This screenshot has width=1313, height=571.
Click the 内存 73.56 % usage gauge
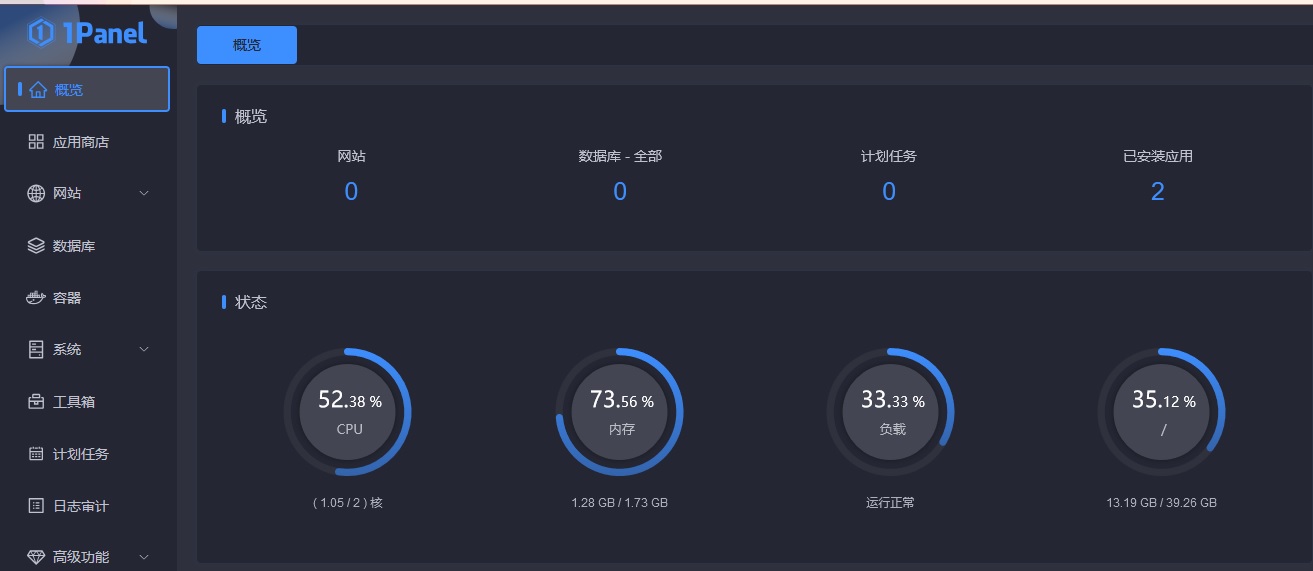[x=620, y=412]
